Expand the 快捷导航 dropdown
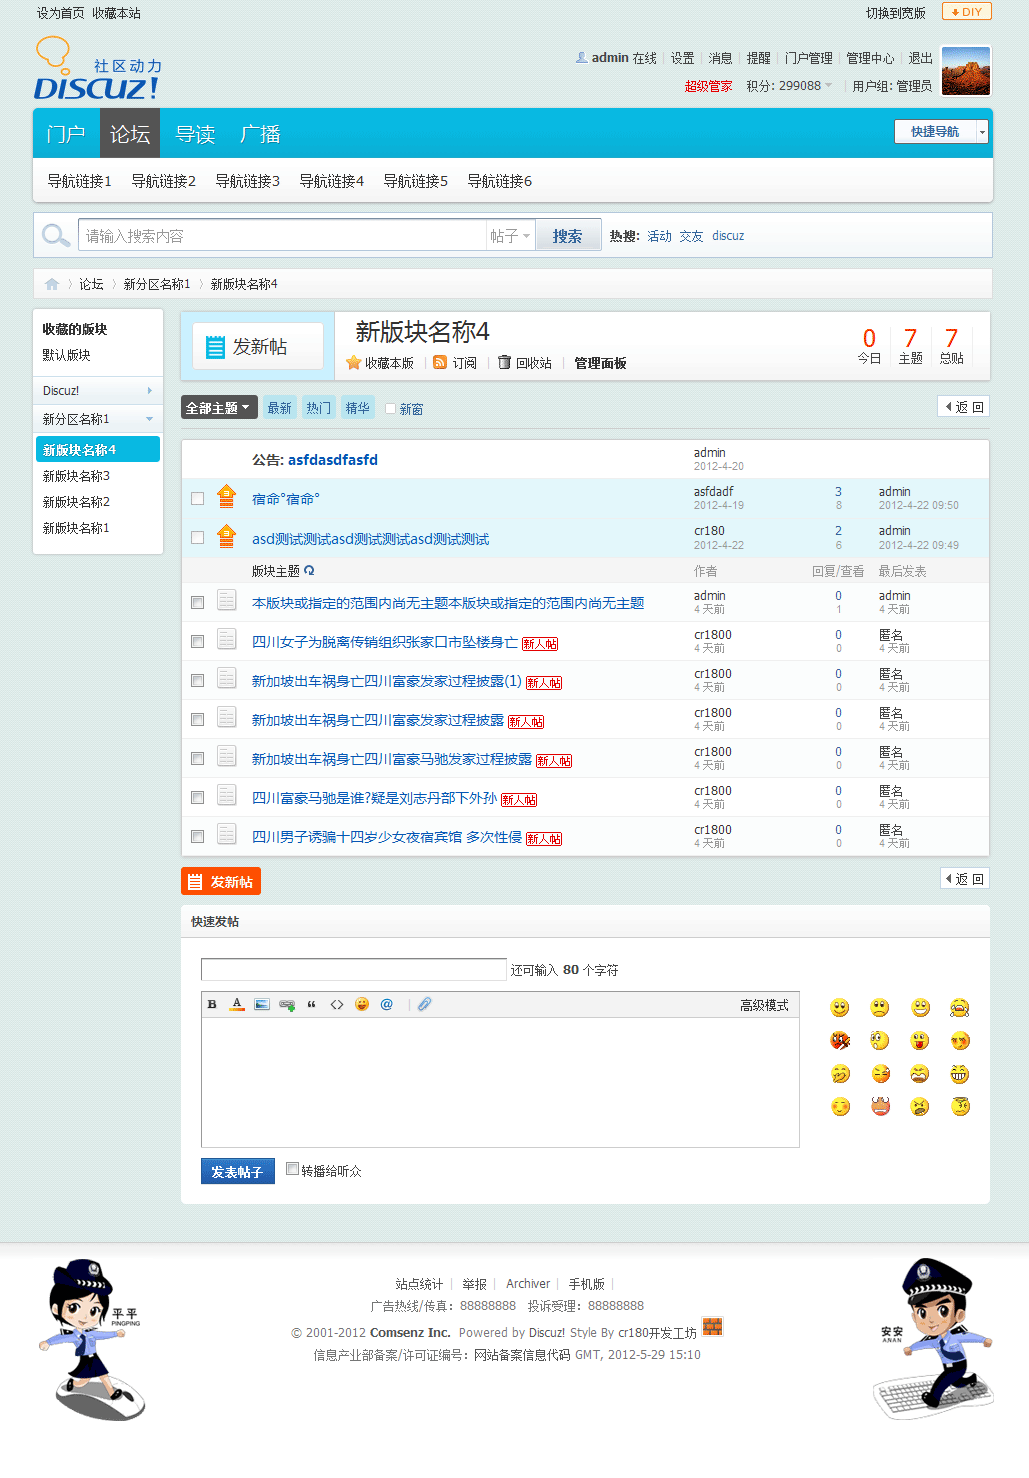1029x1478 pixels. click(981, 132)
